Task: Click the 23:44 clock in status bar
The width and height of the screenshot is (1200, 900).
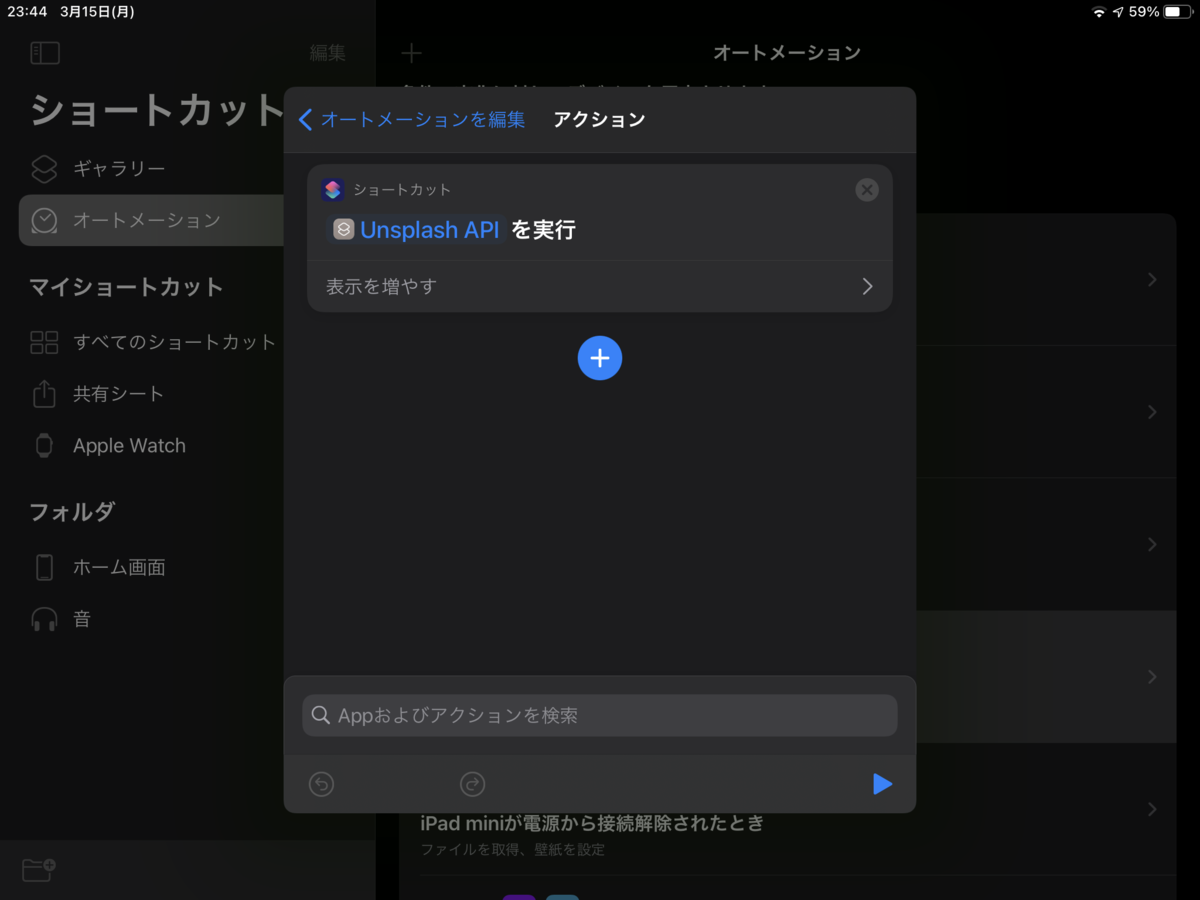Action: pos(28,12)
